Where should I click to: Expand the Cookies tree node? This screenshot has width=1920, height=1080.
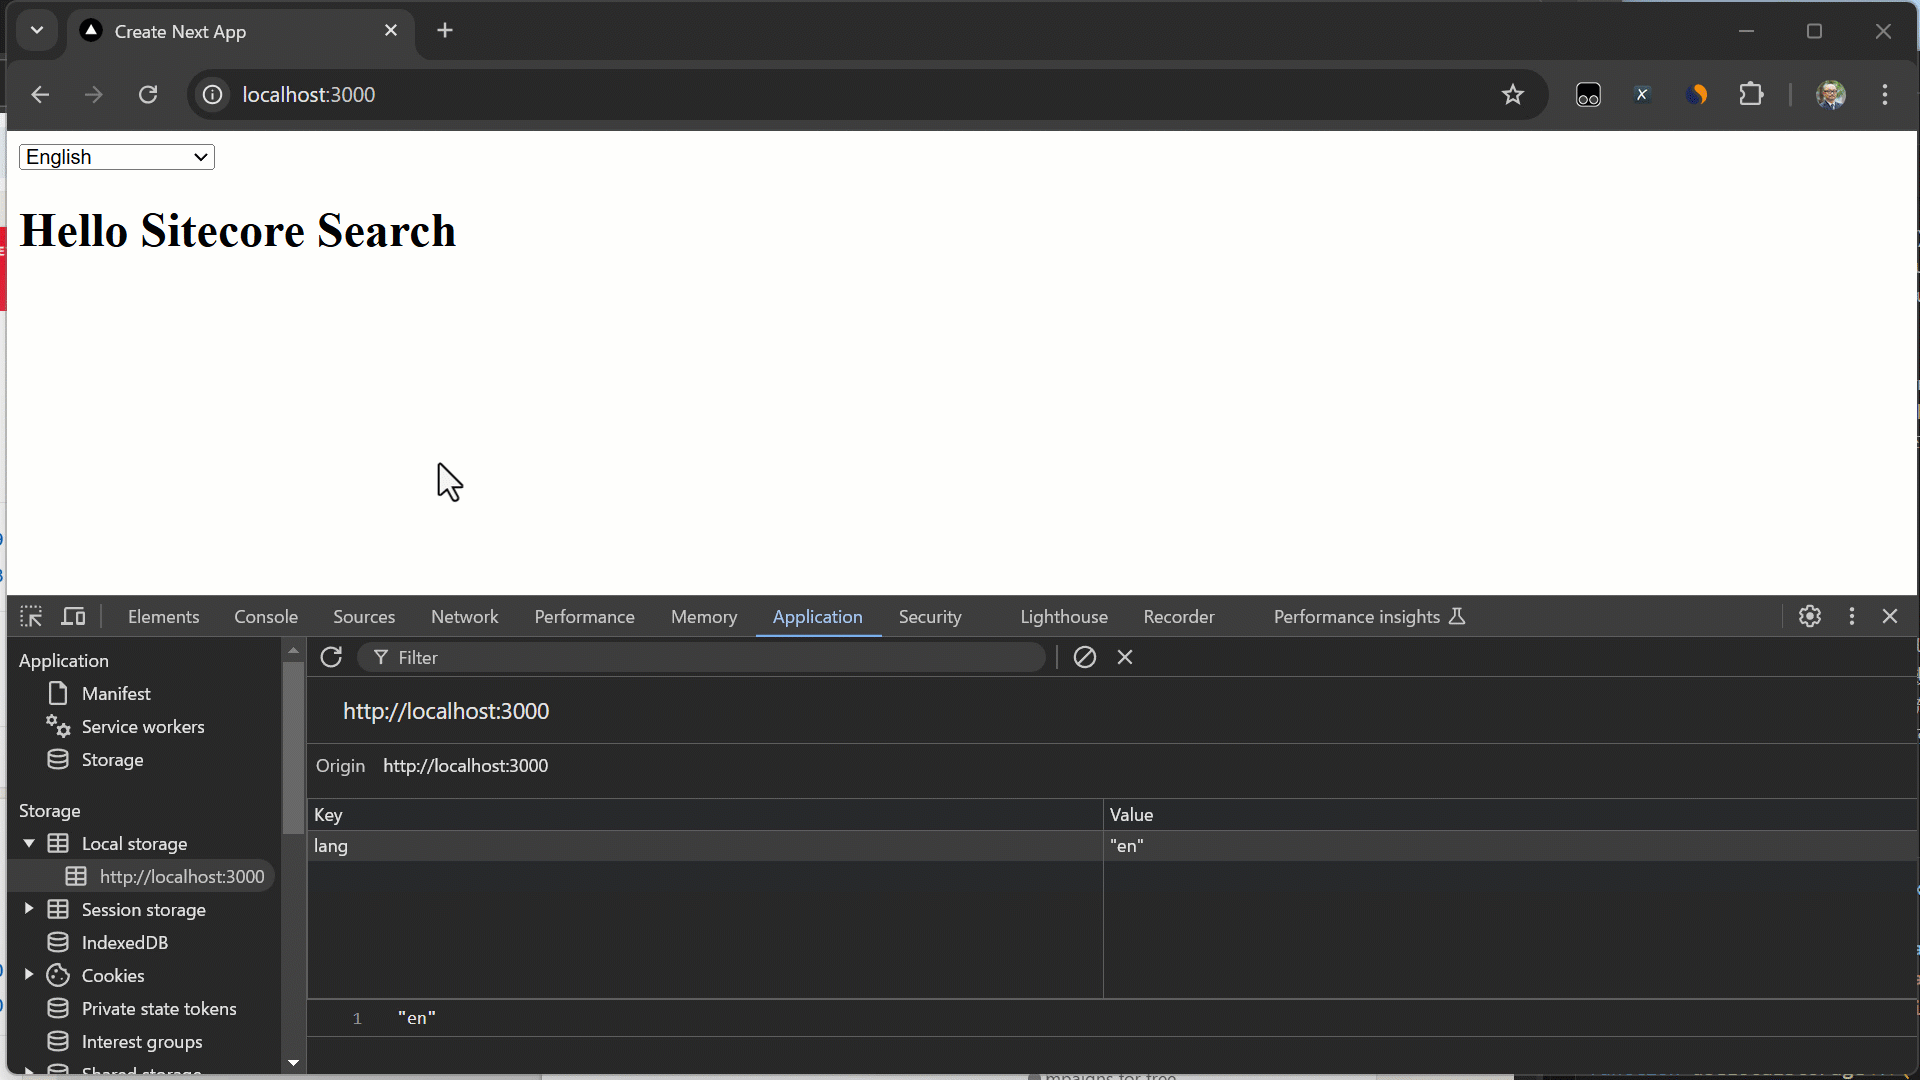(x=29, y=975)
